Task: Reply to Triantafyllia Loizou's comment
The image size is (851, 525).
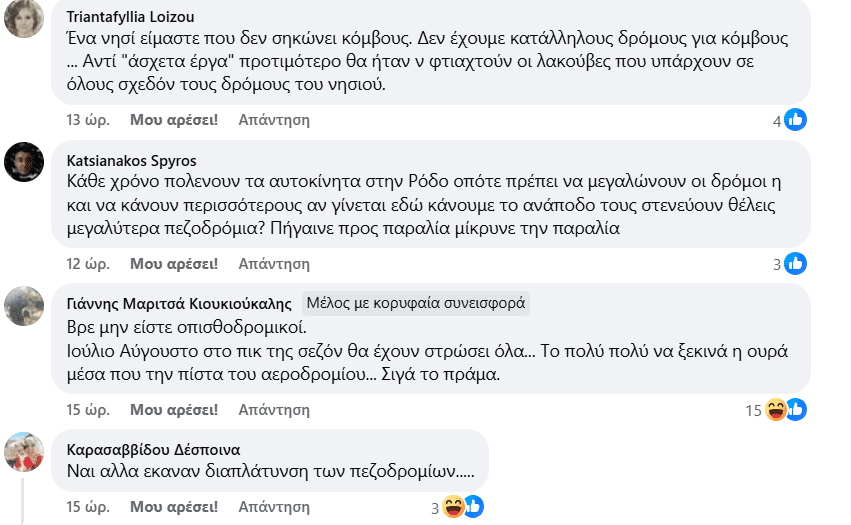Action: (274, 120)
